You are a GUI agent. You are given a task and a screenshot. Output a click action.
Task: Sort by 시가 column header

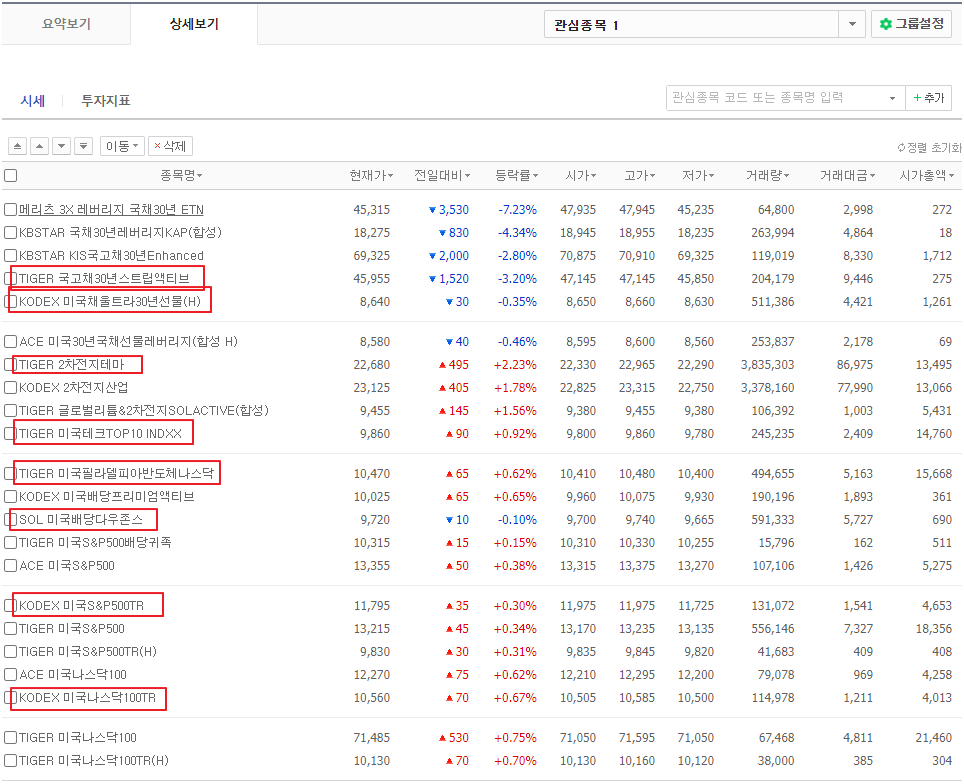click(x=581, y=176)
